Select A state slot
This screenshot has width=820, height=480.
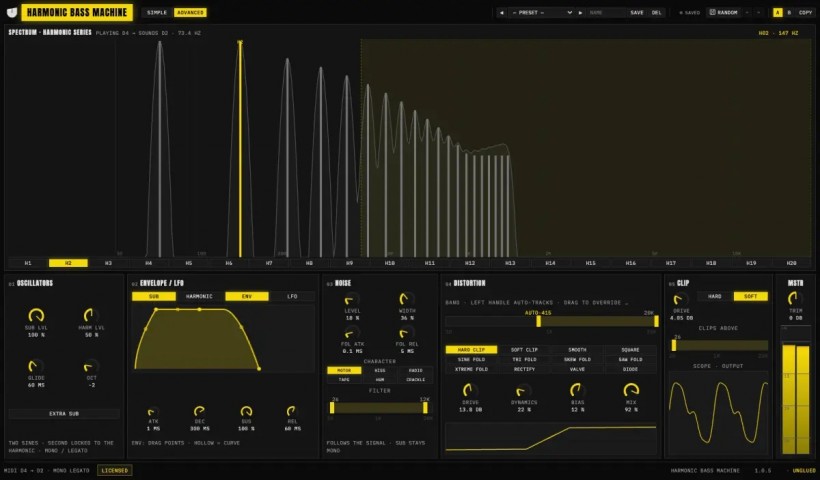click(x=778, y=12)
